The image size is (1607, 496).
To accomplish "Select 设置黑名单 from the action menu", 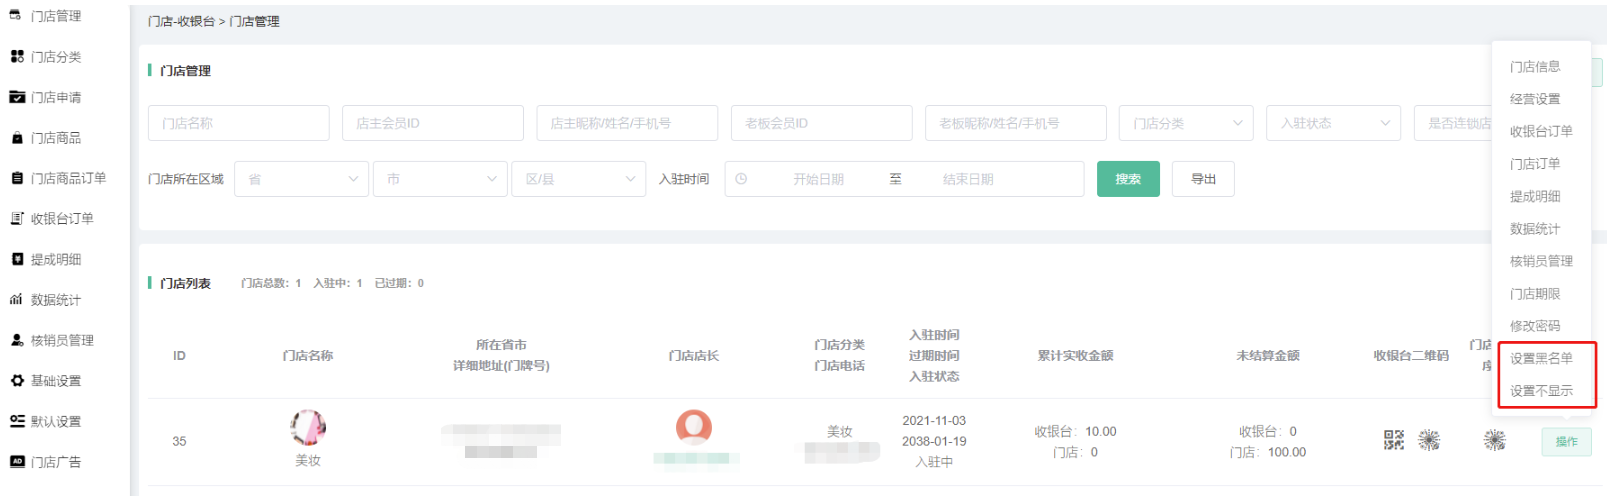I will (1541, 358).
